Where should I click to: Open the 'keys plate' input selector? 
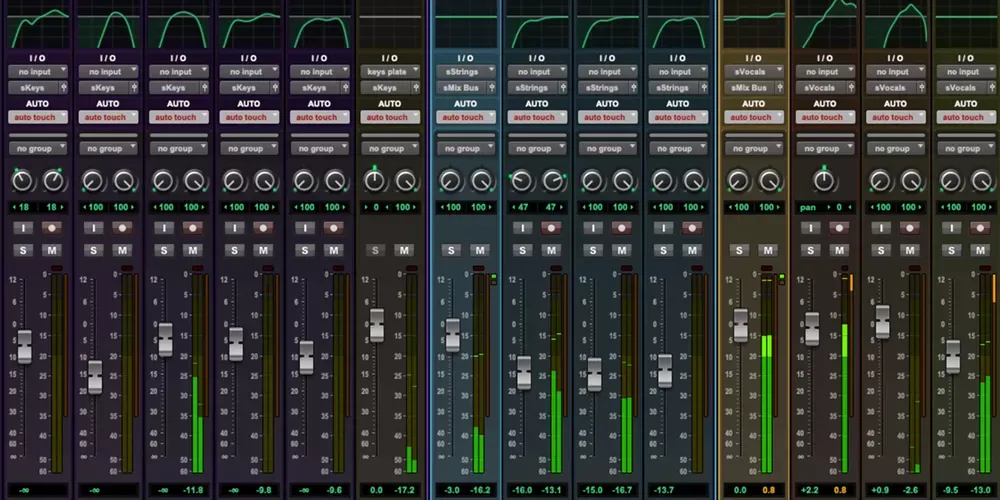click(x=390, y=71)
